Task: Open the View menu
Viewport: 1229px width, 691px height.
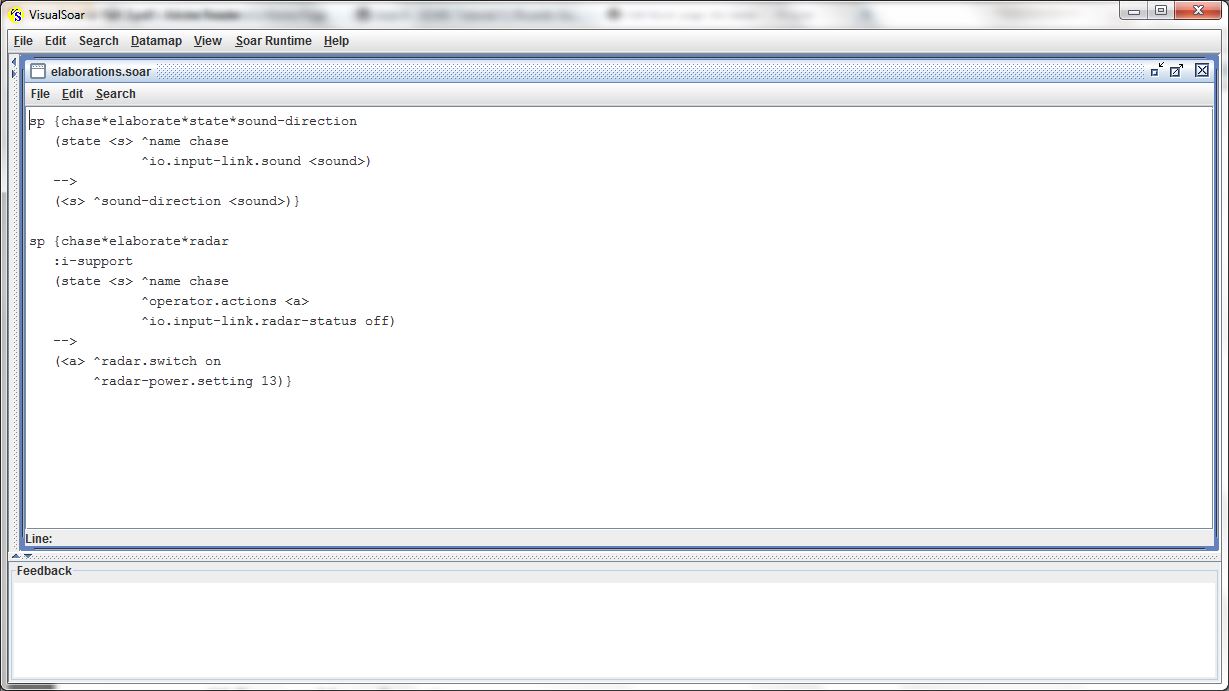Action: click(207, 41)
